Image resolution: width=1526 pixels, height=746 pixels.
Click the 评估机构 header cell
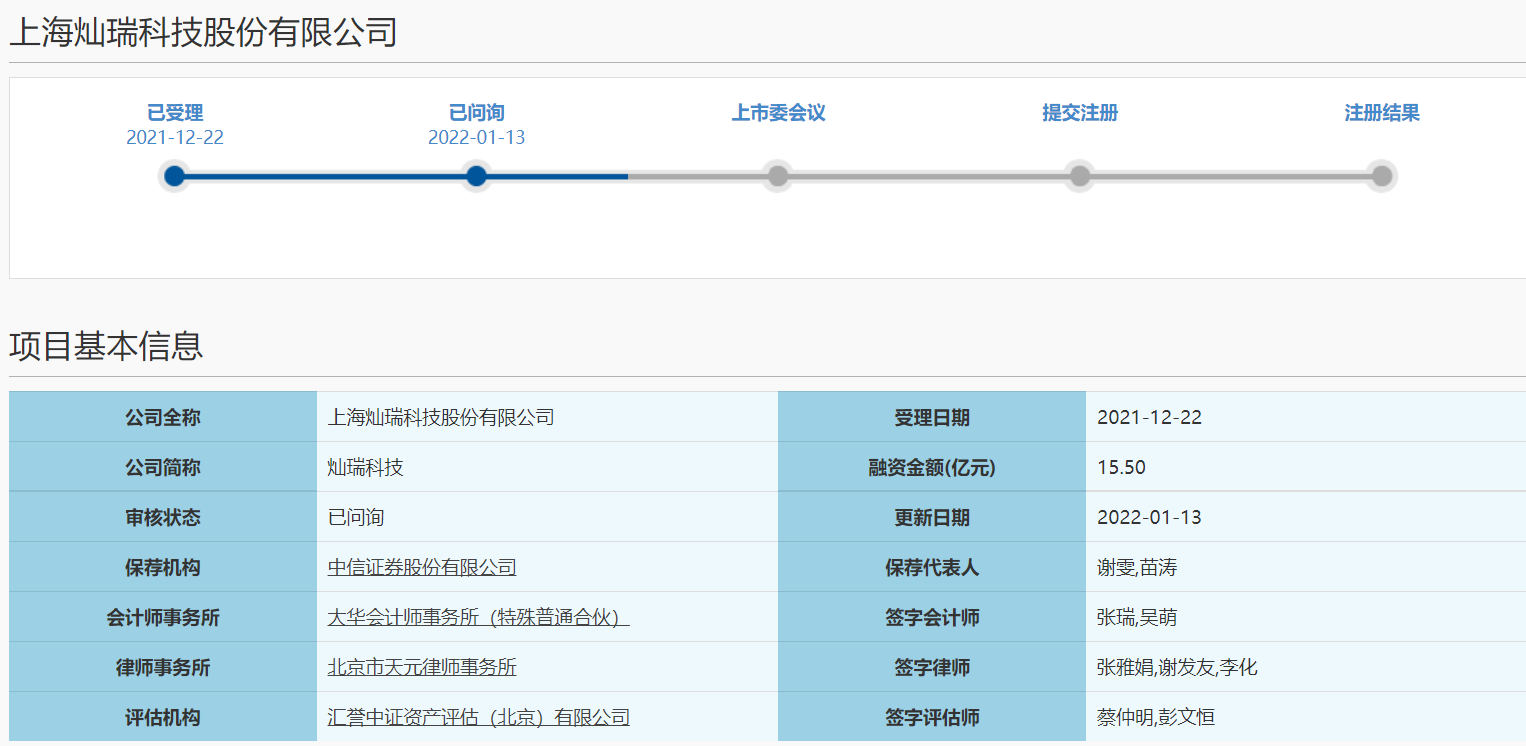coord(163,717)
